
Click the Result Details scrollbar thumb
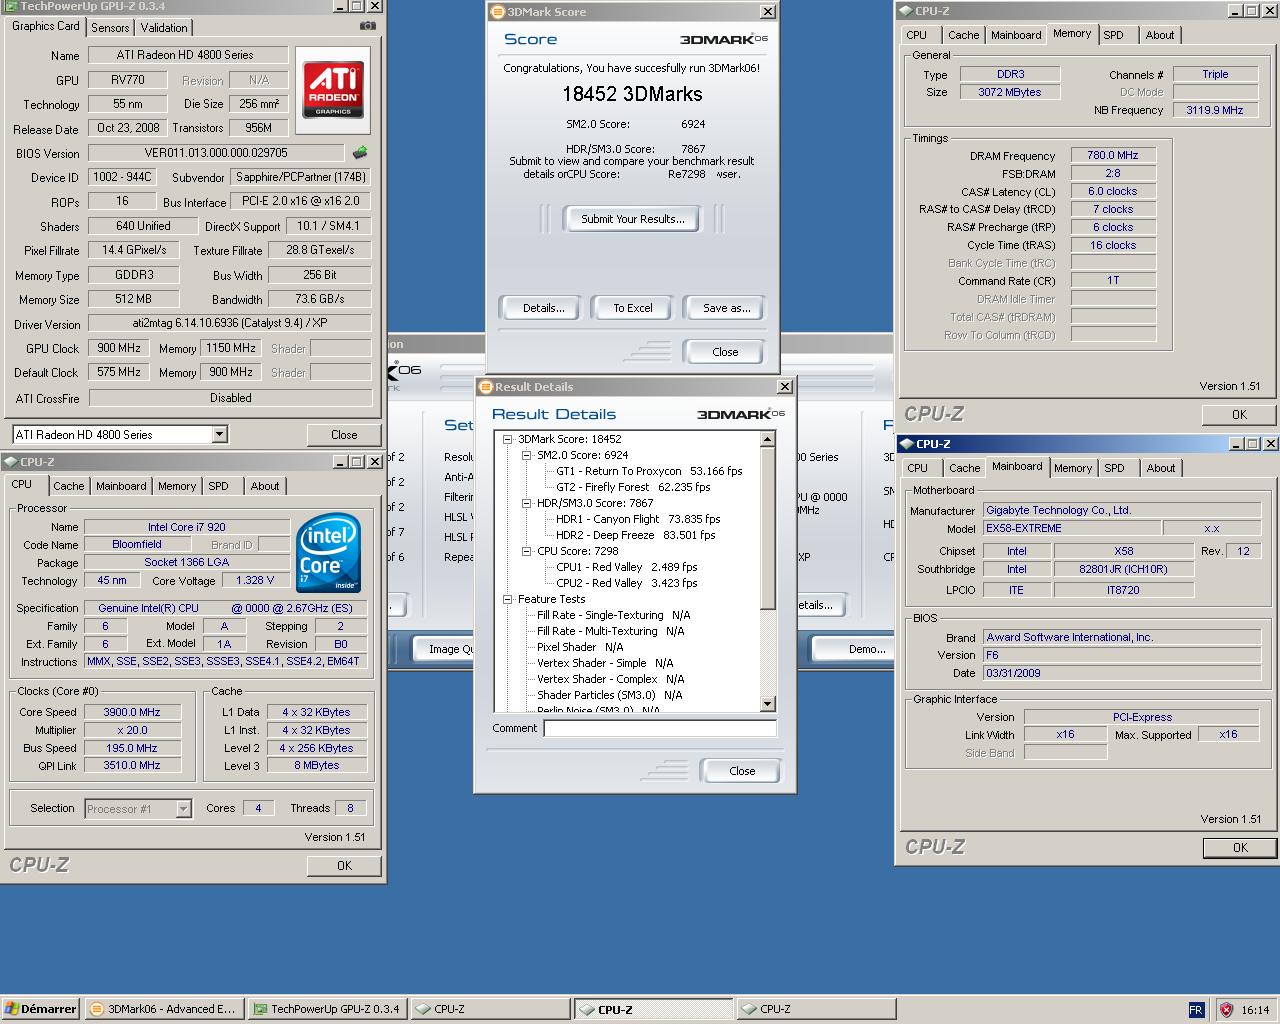(x=768, y=528)
